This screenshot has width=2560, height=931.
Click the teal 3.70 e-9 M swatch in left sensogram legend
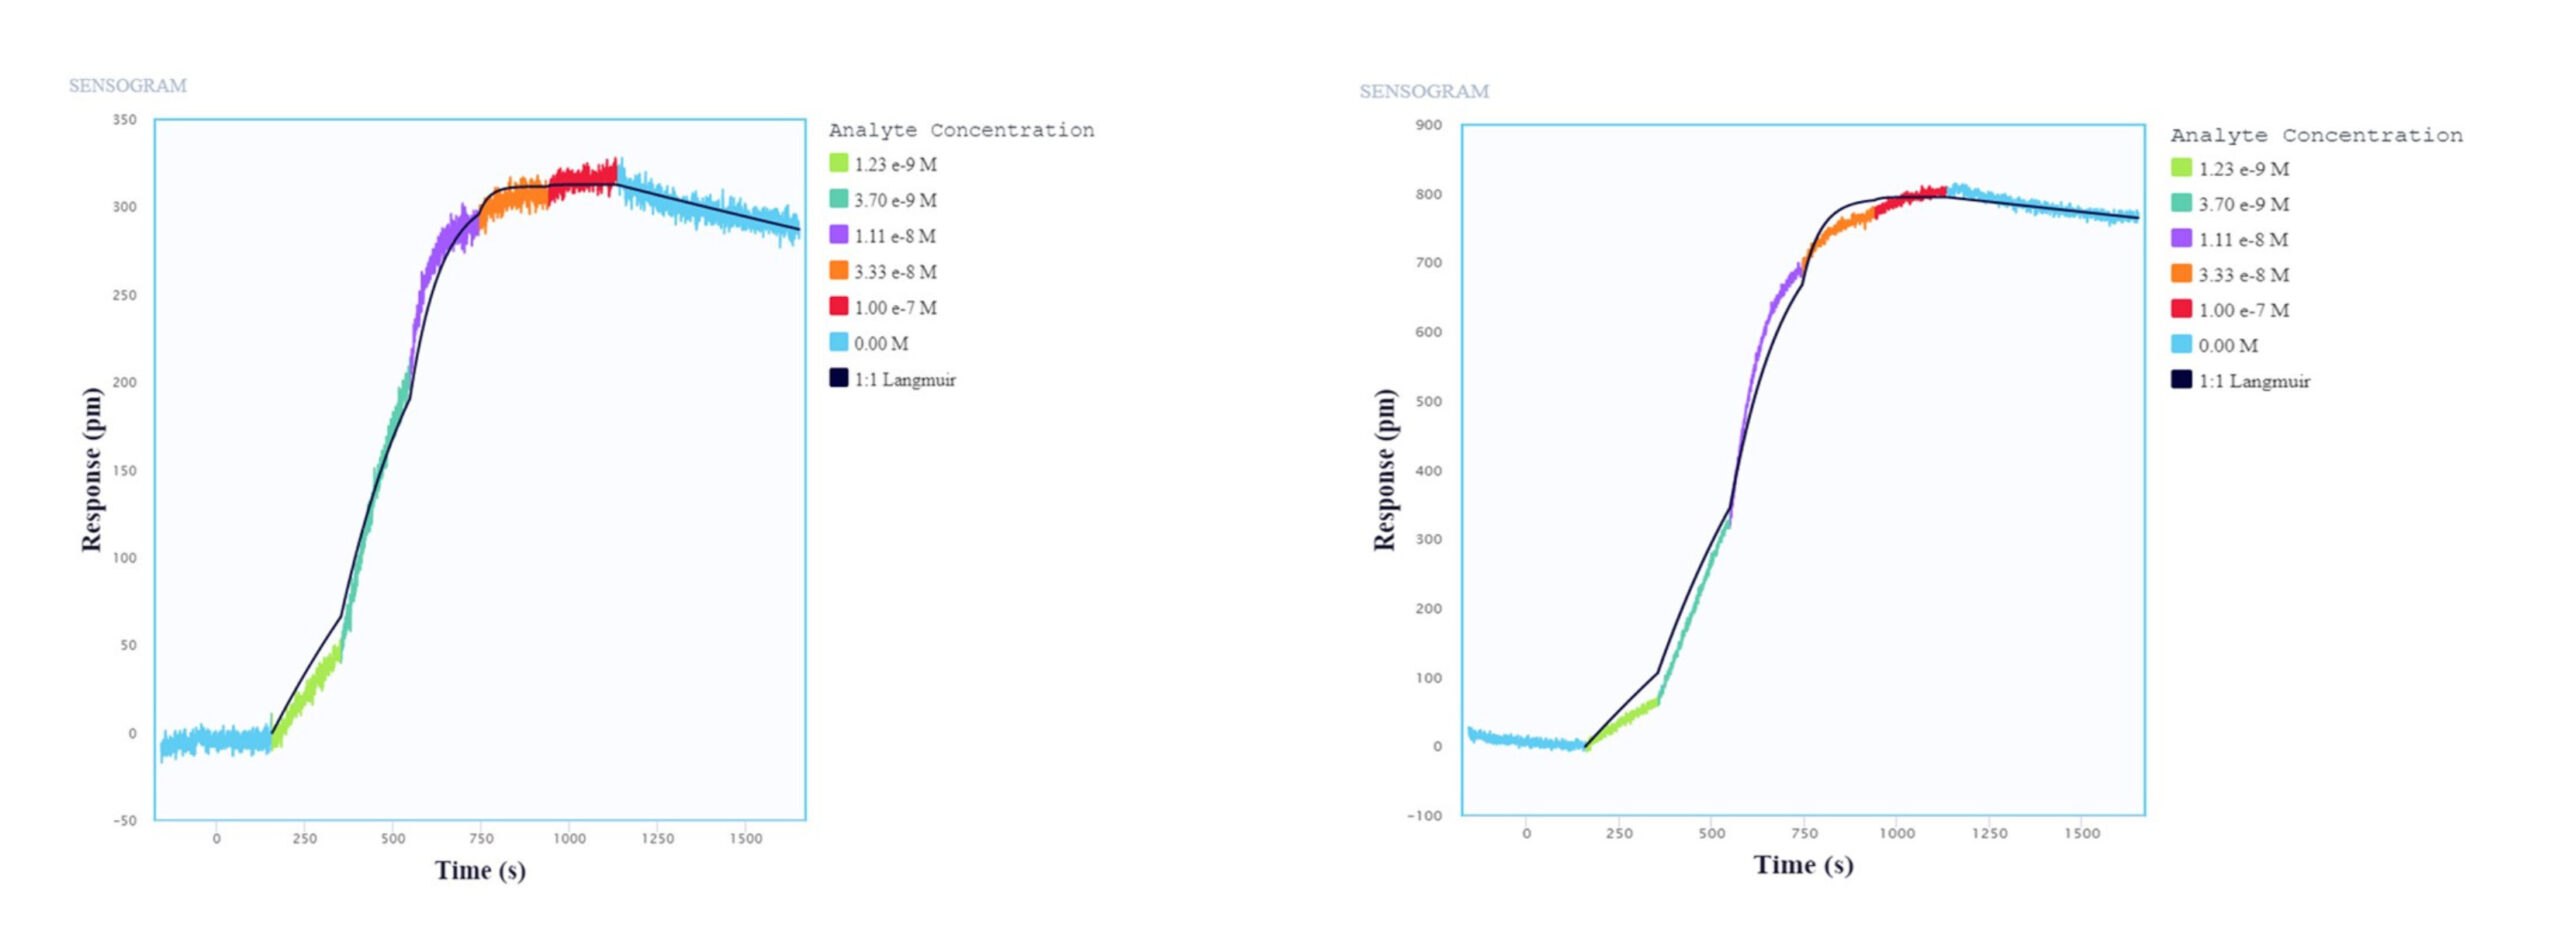pyautogui.click(x=838, y=199)
